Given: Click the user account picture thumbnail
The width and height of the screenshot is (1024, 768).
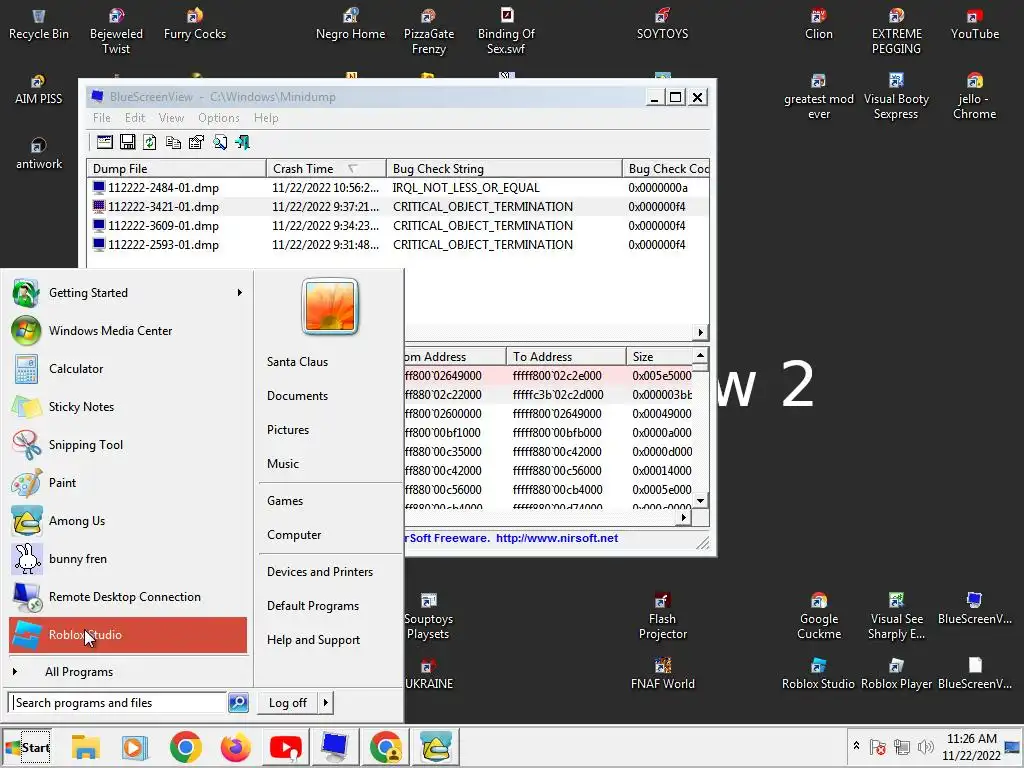Looking at the screenshot, I should point(330,306).
